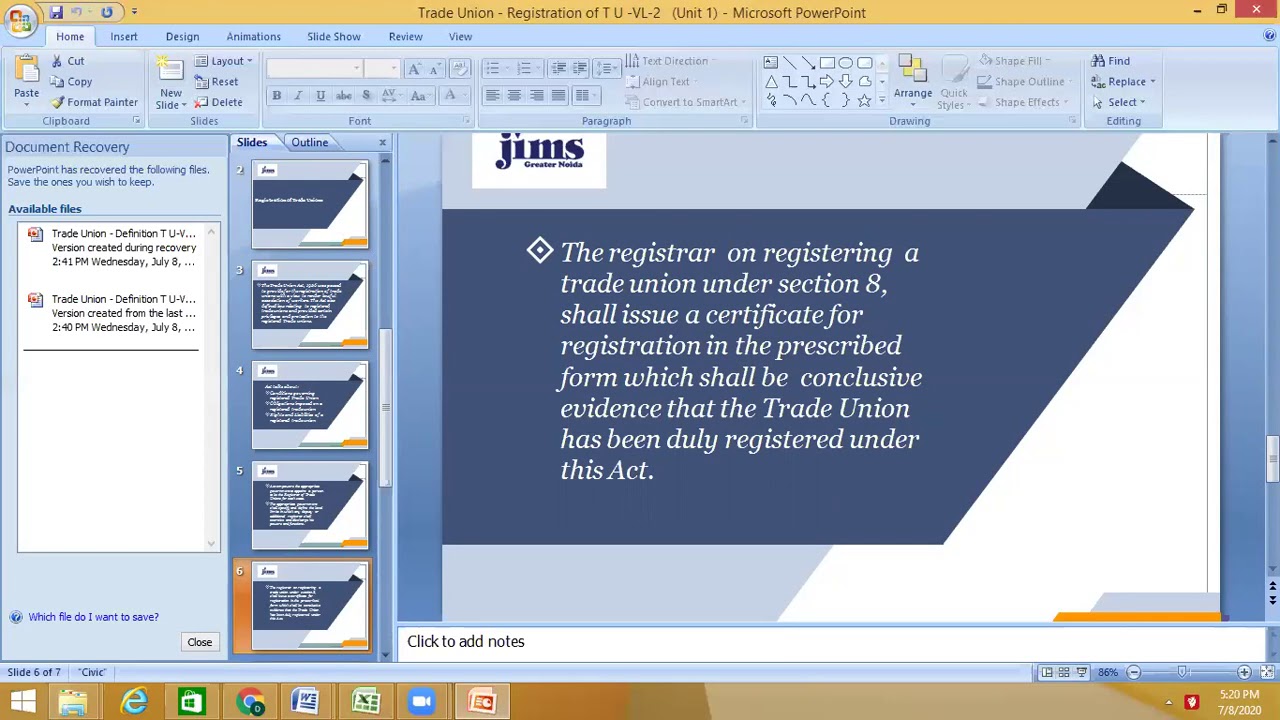The image size is (1280, 720).
Task: Select the Oval shape
Action: point(846,62)
